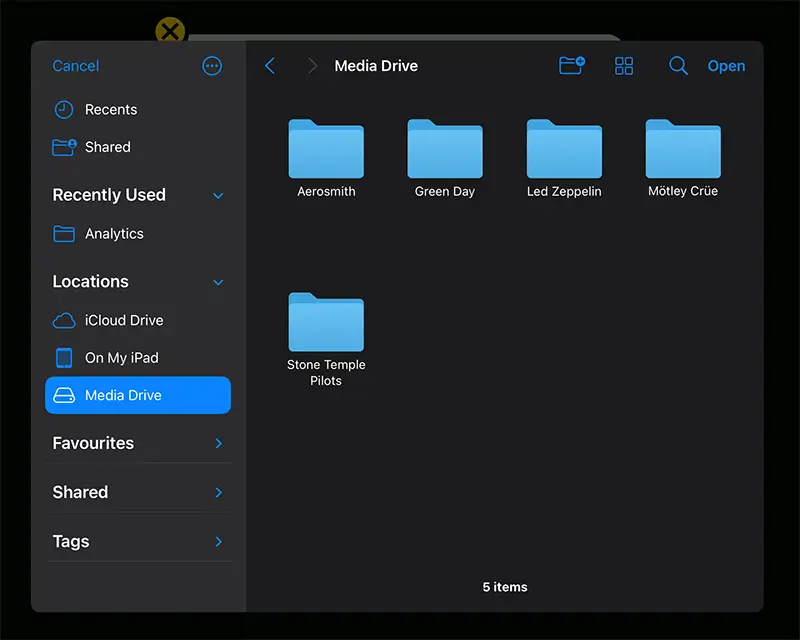Click the Open button
The width and height of the screenshot is (800, 640).
pyautogui.click(x=726, y=66)
